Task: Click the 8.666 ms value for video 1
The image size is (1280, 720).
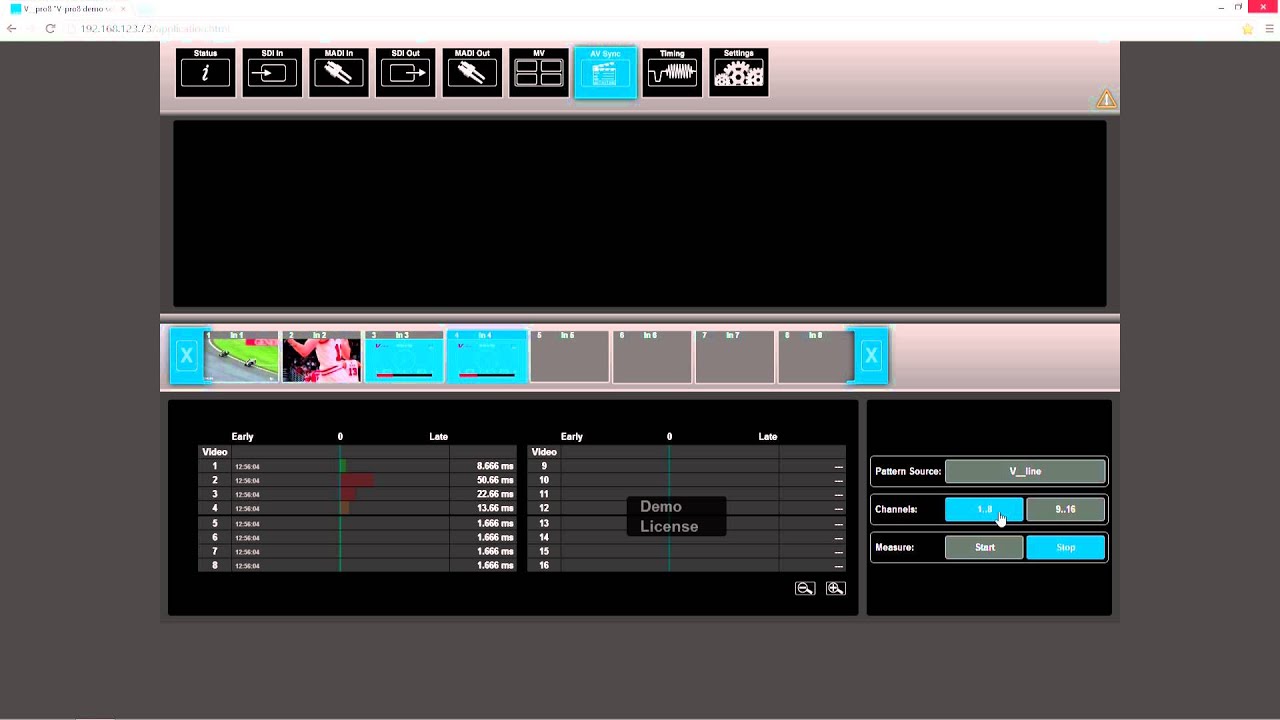Action: (x=495, y=466)
